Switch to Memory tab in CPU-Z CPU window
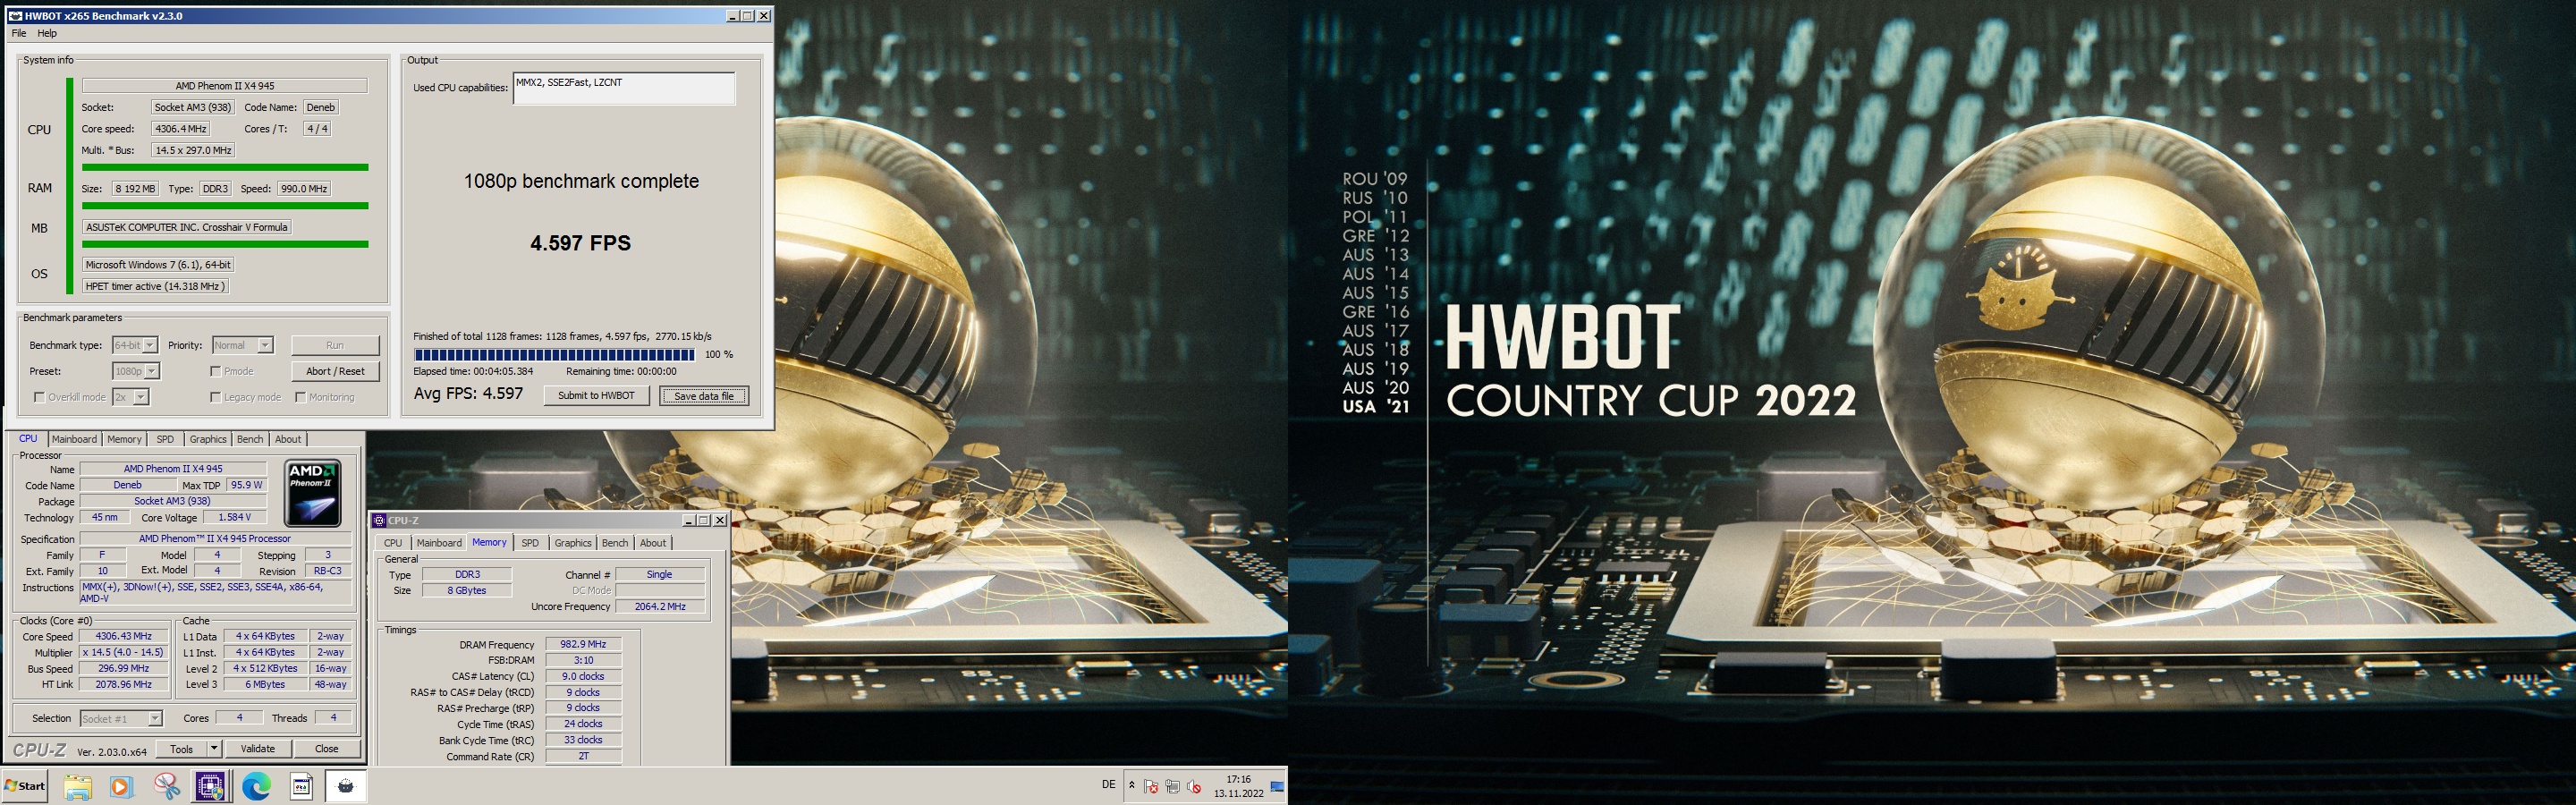Image resolution: width=2576 pixels, height=805 pixels. point(124,439)
